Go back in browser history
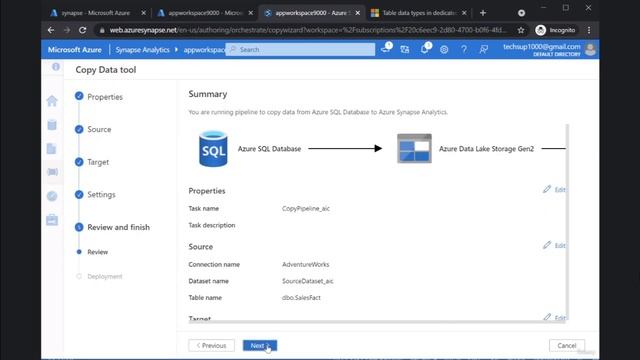Viewport: 640px width, 360px height. [x=51, y=30]
